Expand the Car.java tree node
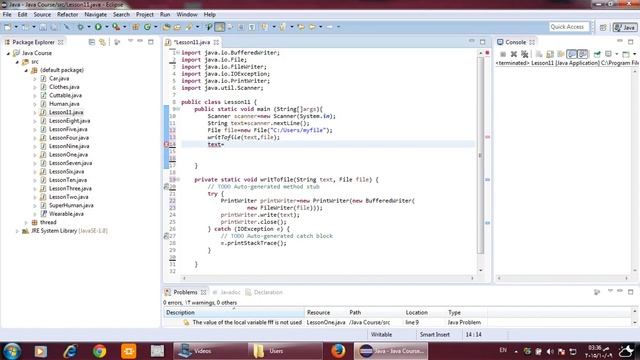The image size is (640, 360). pyautogui.click(x=35, y=78)
